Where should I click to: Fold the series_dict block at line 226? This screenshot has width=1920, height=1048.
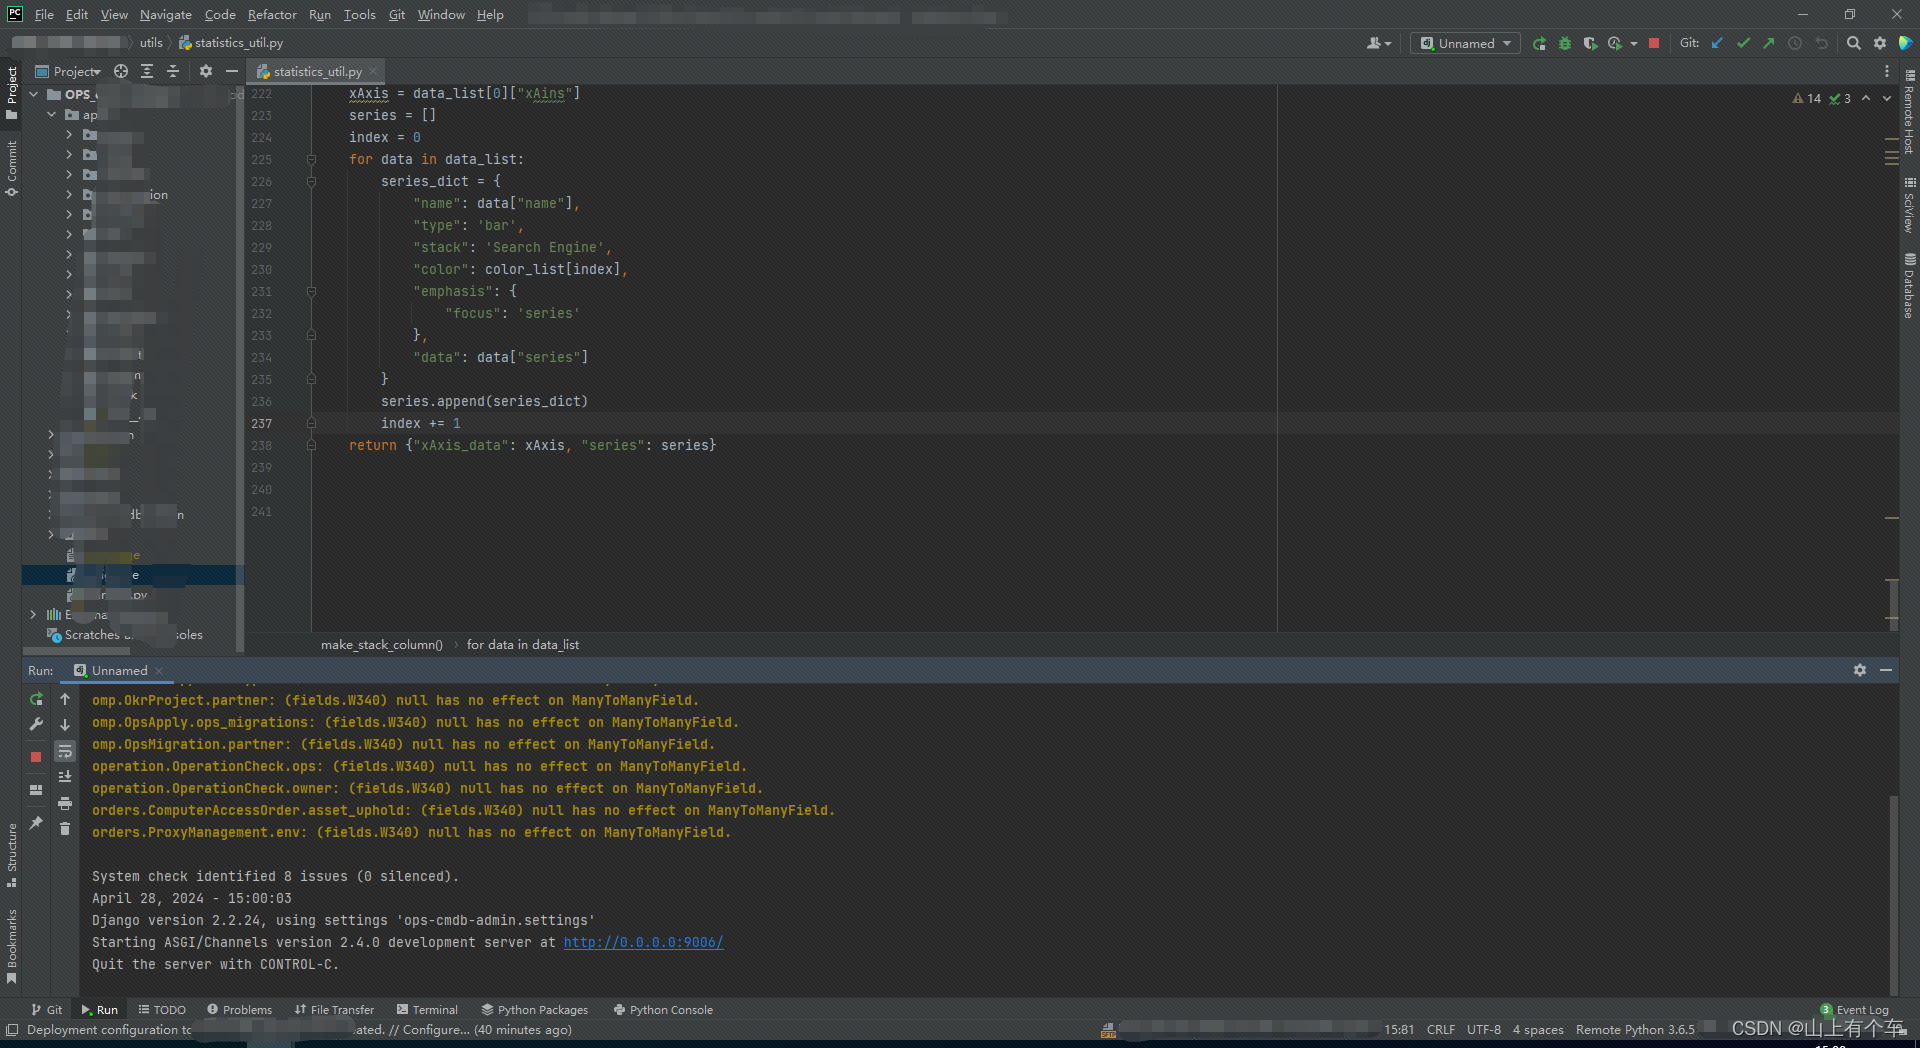pos(311,181)
